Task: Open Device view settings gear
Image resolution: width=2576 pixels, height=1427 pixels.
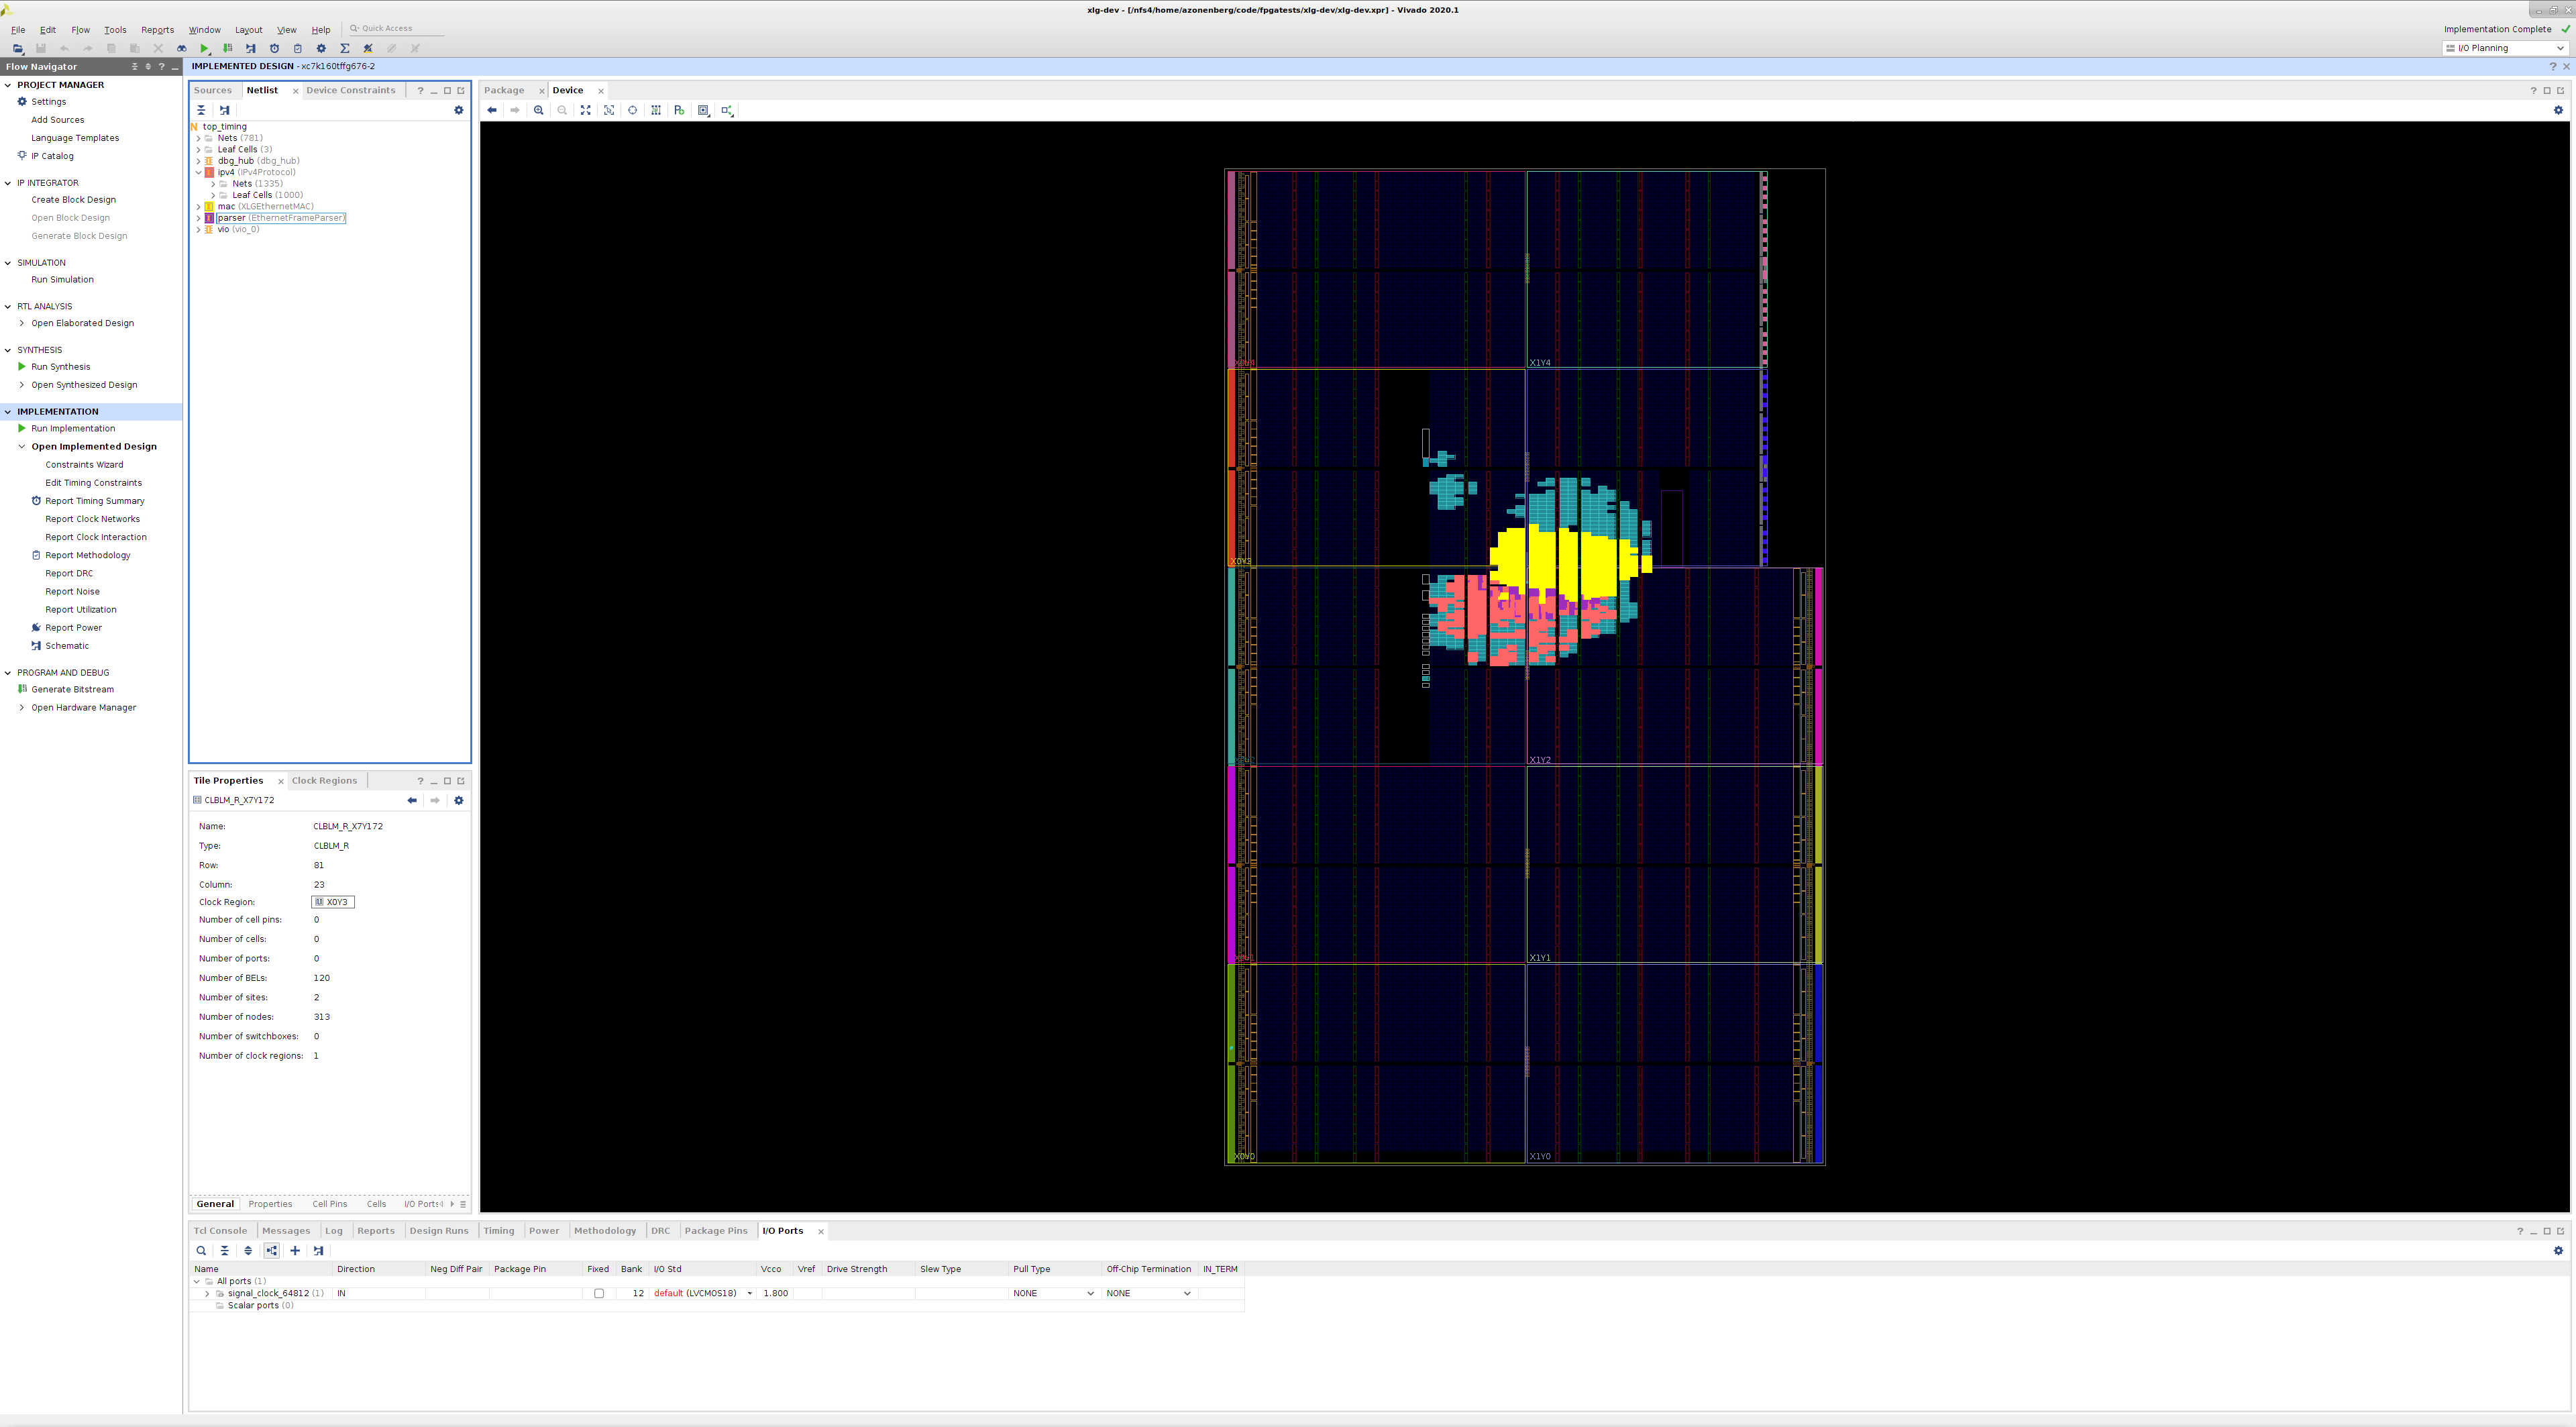Action: point(2559,110)
